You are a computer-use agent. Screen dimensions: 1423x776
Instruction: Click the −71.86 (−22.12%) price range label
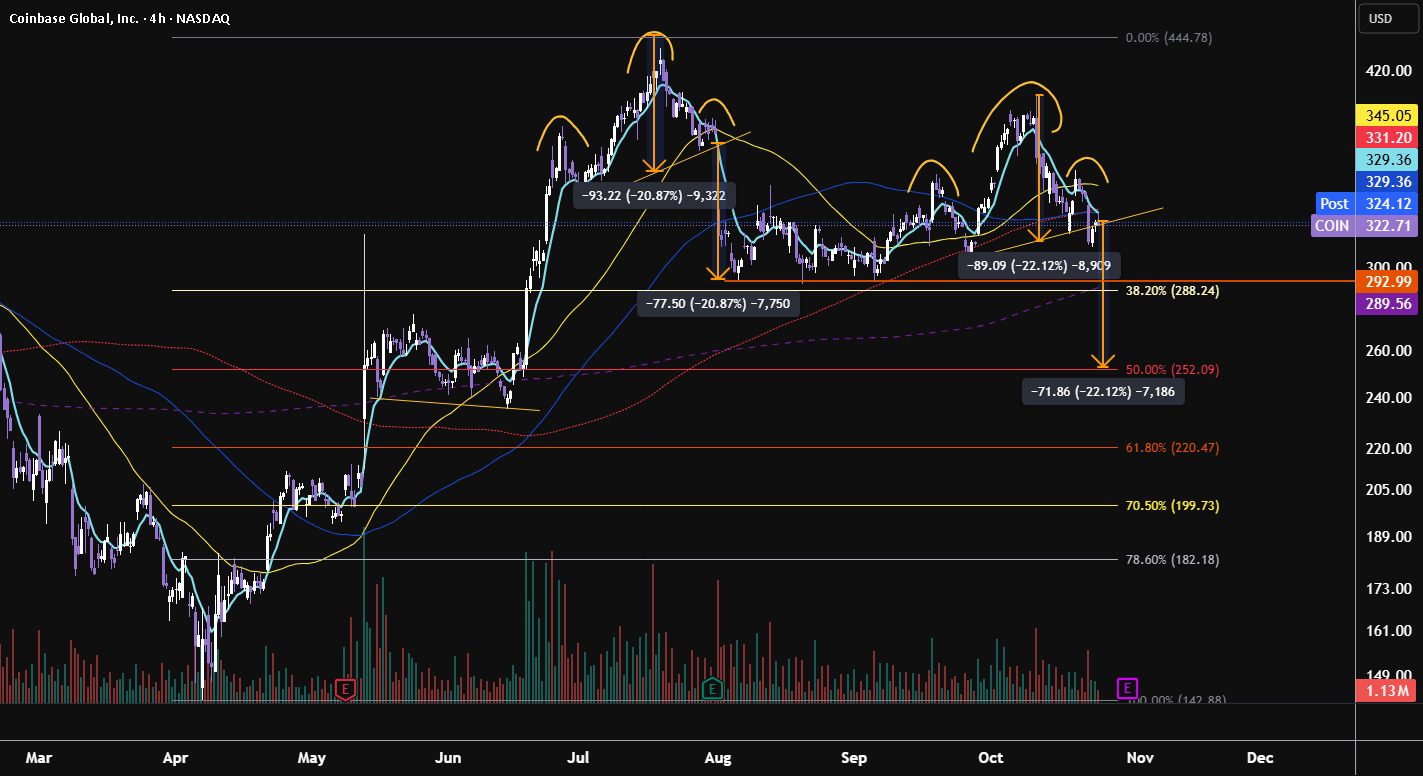pos(1103,392)
